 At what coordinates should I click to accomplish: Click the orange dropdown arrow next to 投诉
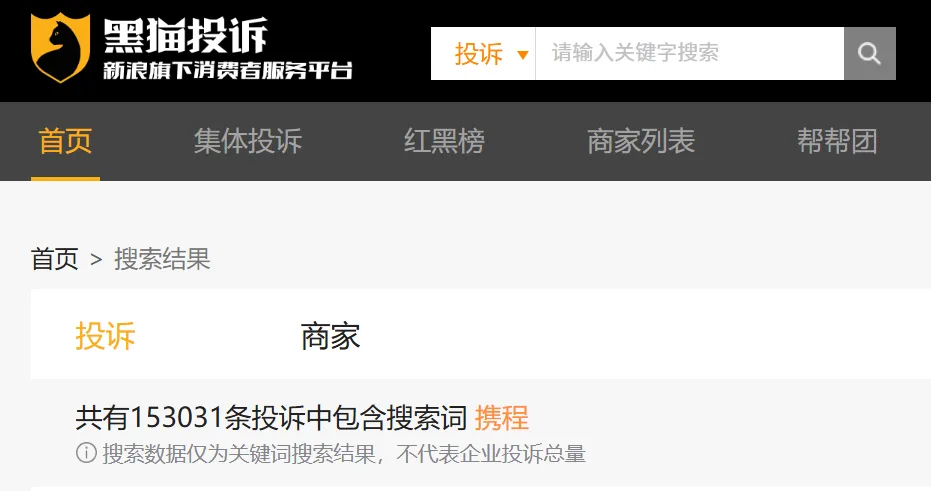pyautogui.click(x=522, y=55)
